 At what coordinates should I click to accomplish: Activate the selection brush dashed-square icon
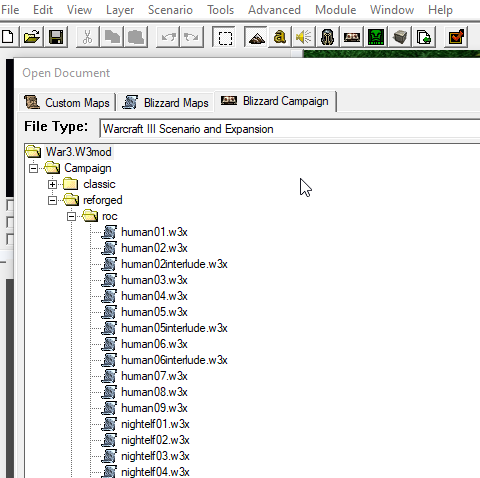[225, 38]
